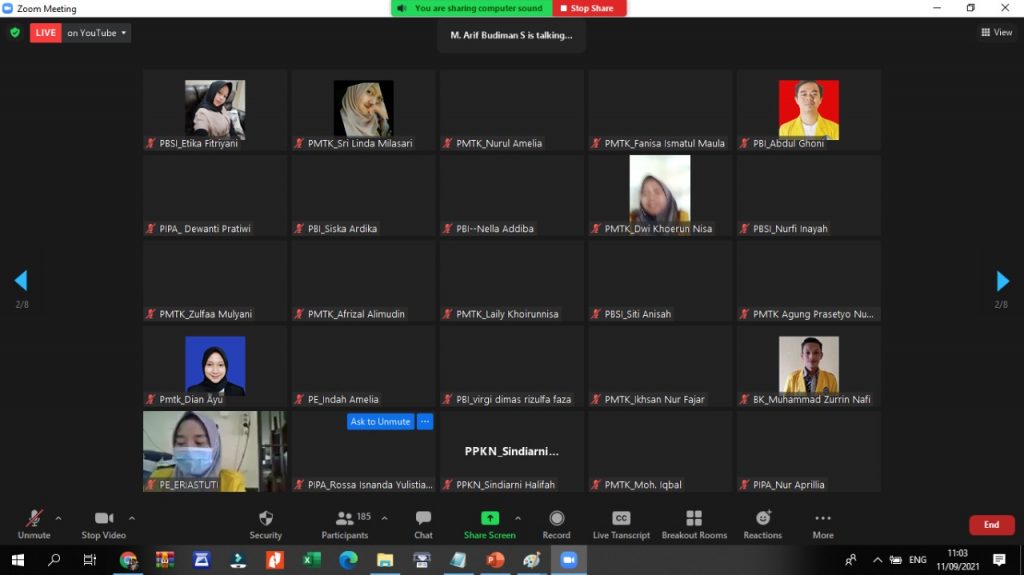The width and height of the screenshot is (1024, 575).
Task: Toggle Stop Video camera
Action: click(x=103, y=519)
